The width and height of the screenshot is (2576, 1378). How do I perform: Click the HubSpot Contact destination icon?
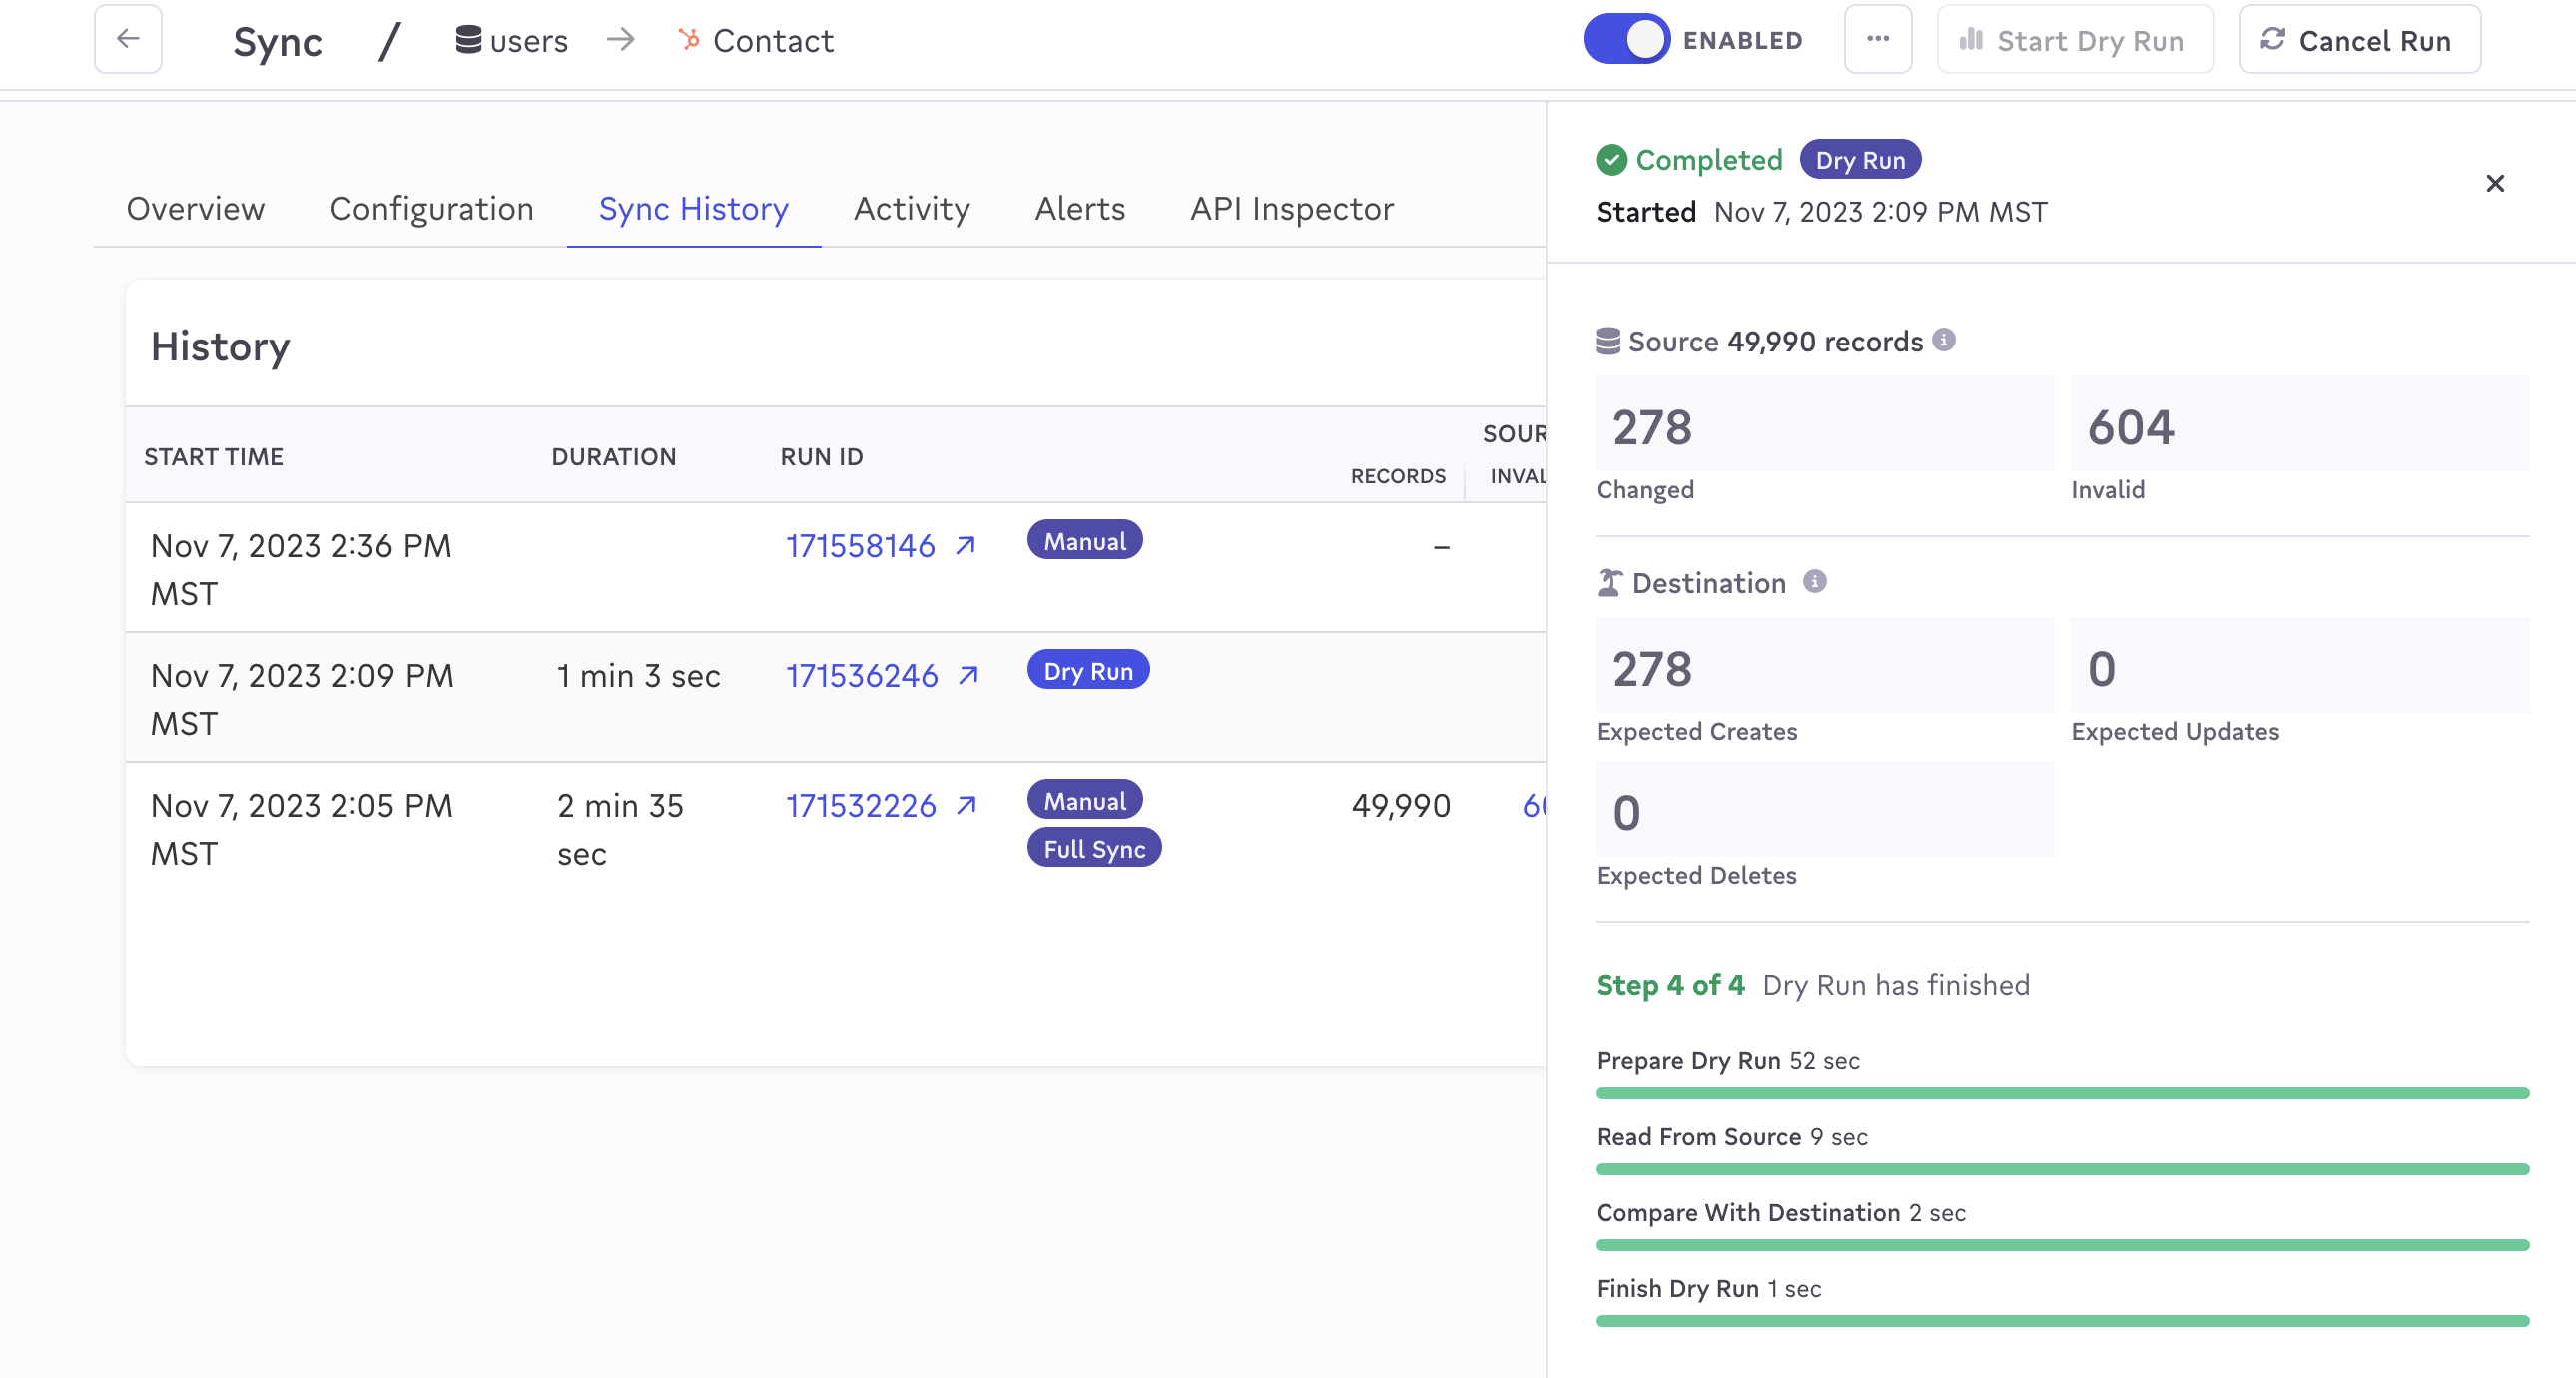[689, 40]
